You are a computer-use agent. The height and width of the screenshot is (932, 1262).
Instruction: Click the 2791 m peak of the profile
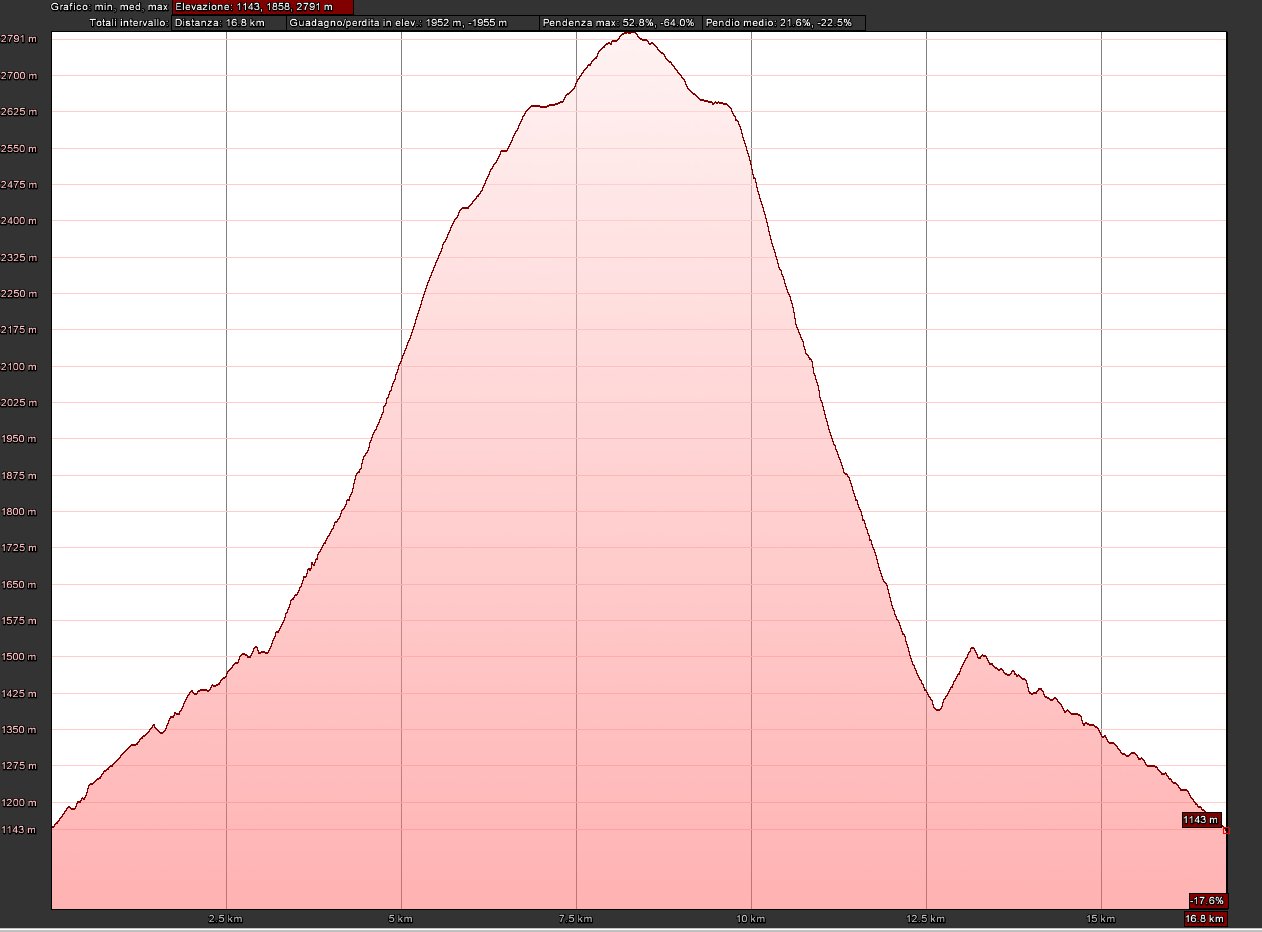tap(629, 33)
